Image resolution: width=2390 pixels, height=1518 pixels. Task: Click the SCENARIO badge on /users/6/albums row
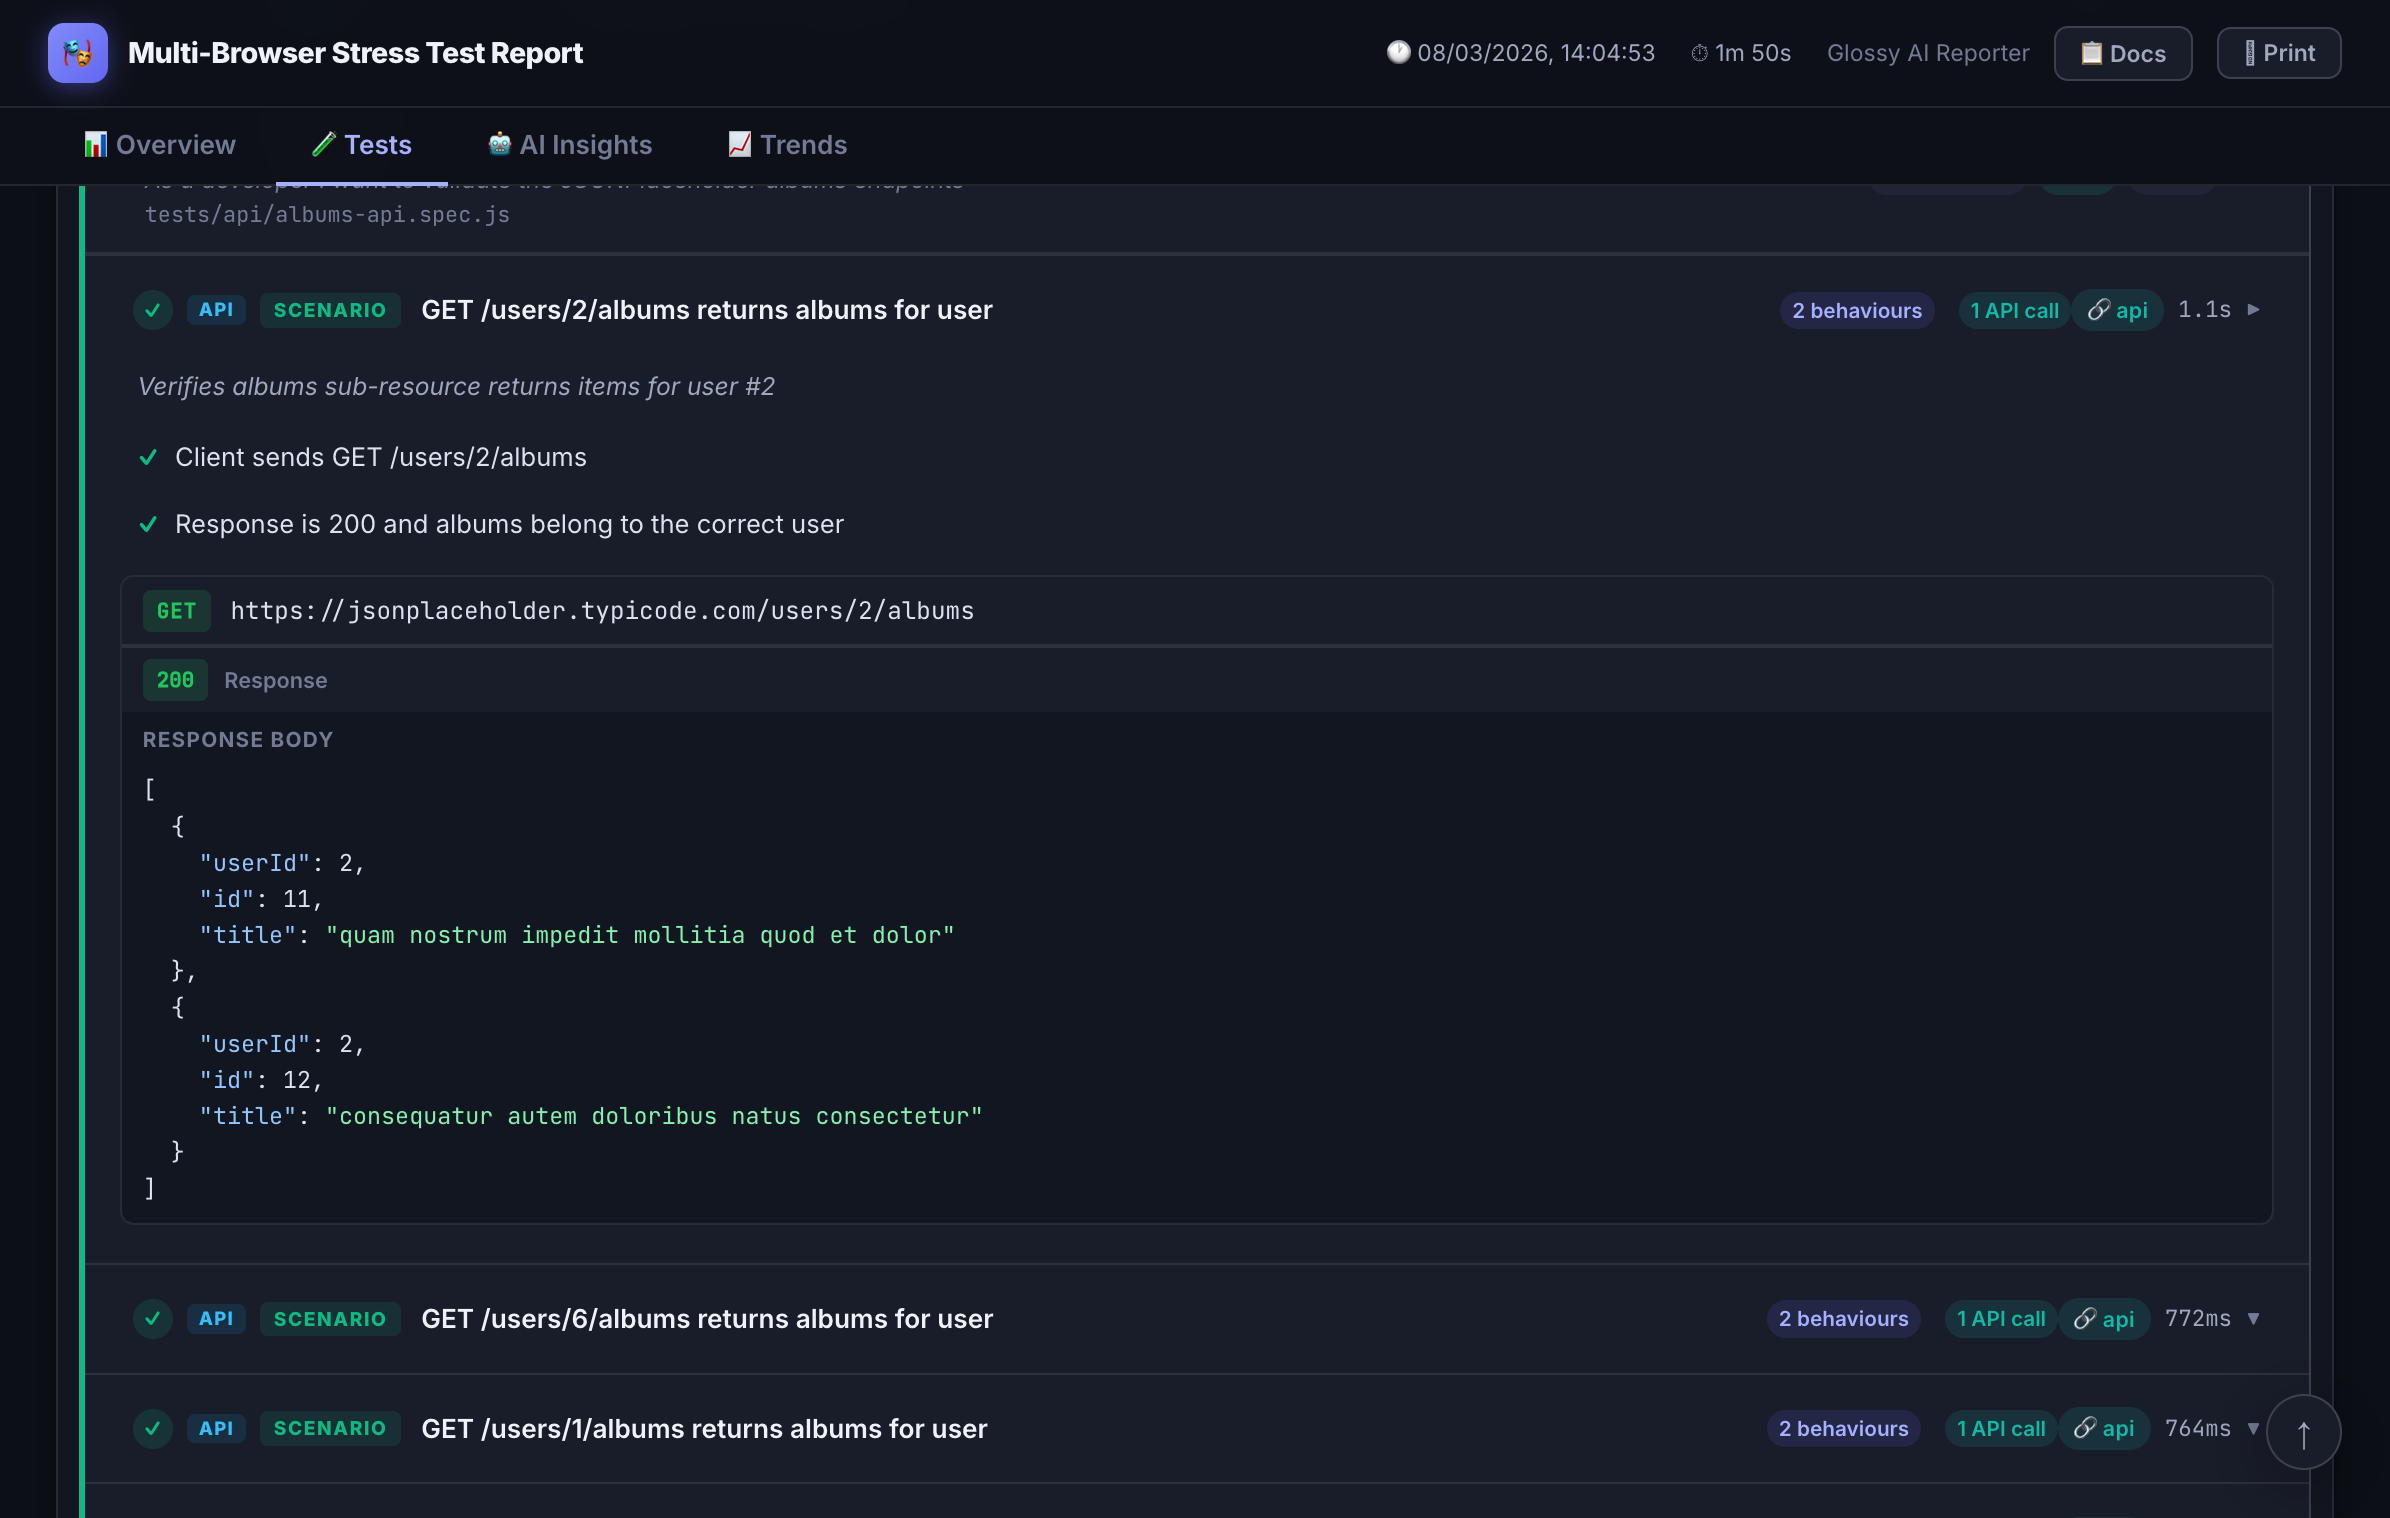point(330,1319)
